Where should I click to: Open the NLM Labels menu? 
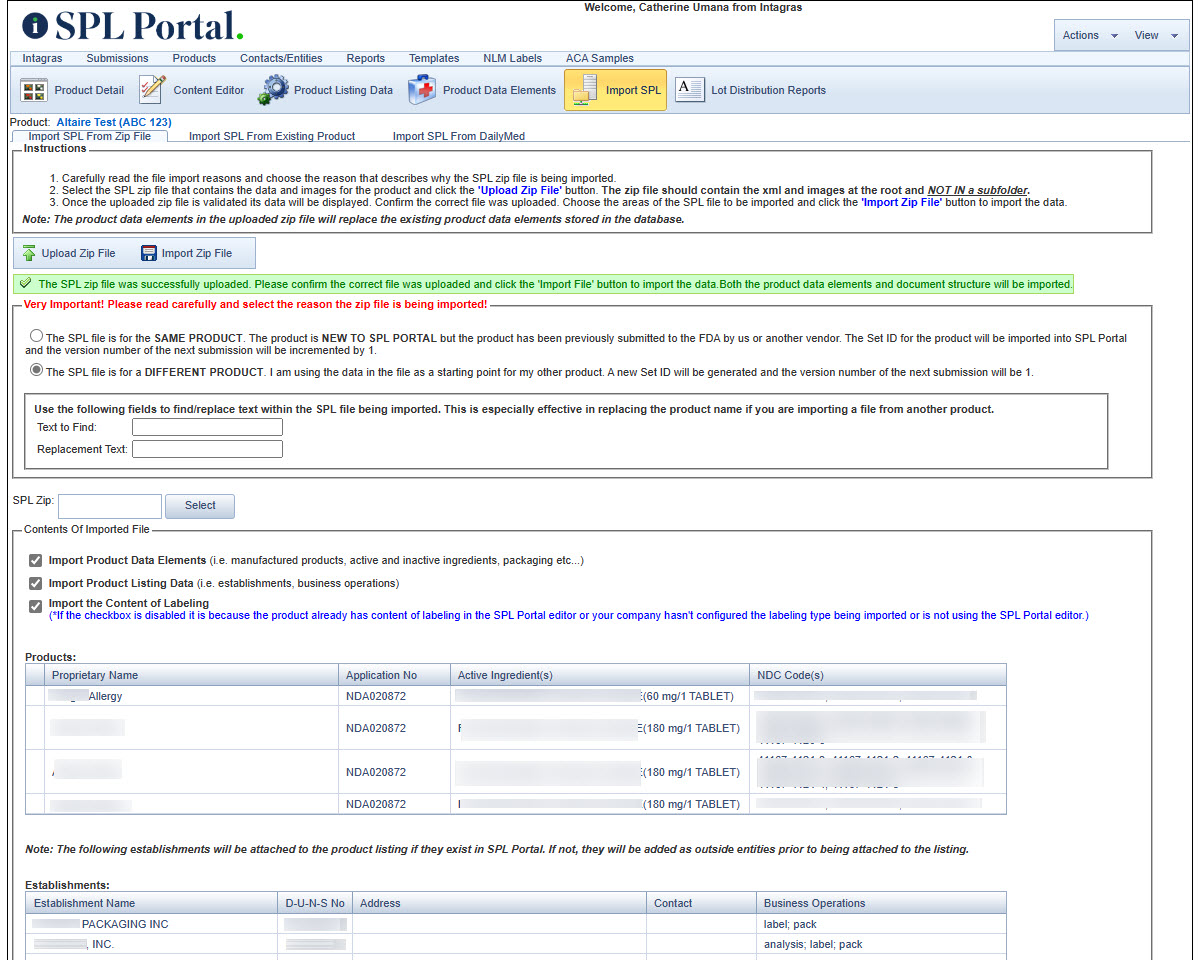click(512, 58)
